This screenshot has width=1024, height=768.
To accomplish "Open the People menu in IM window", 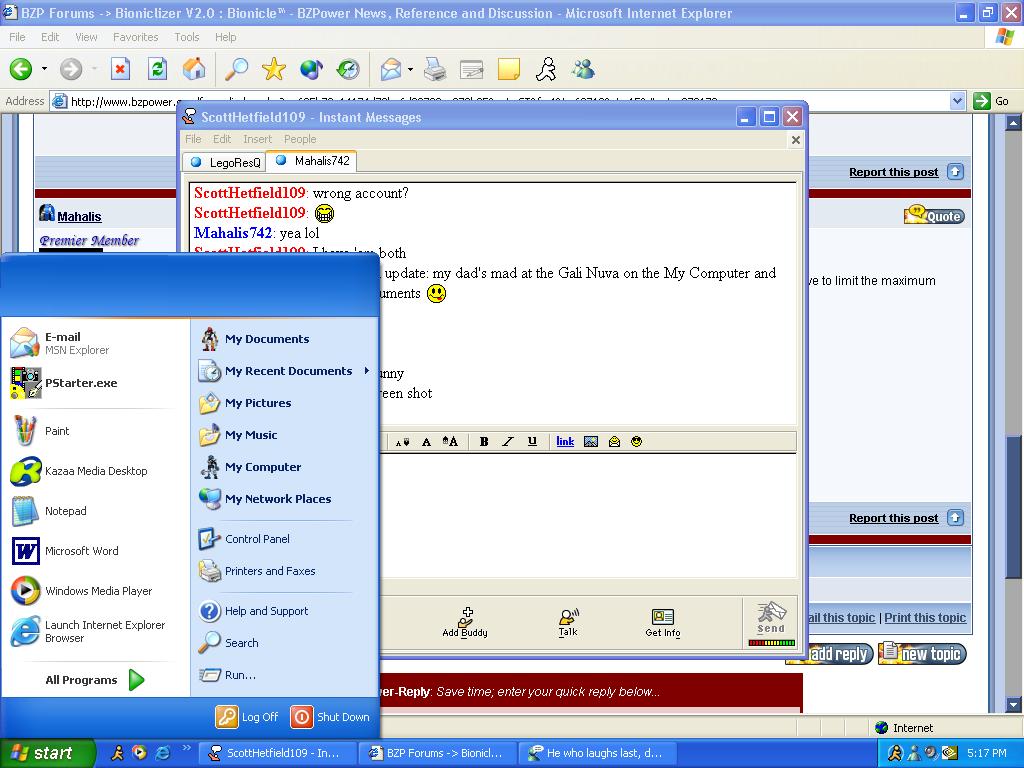I will coord(300,139).
